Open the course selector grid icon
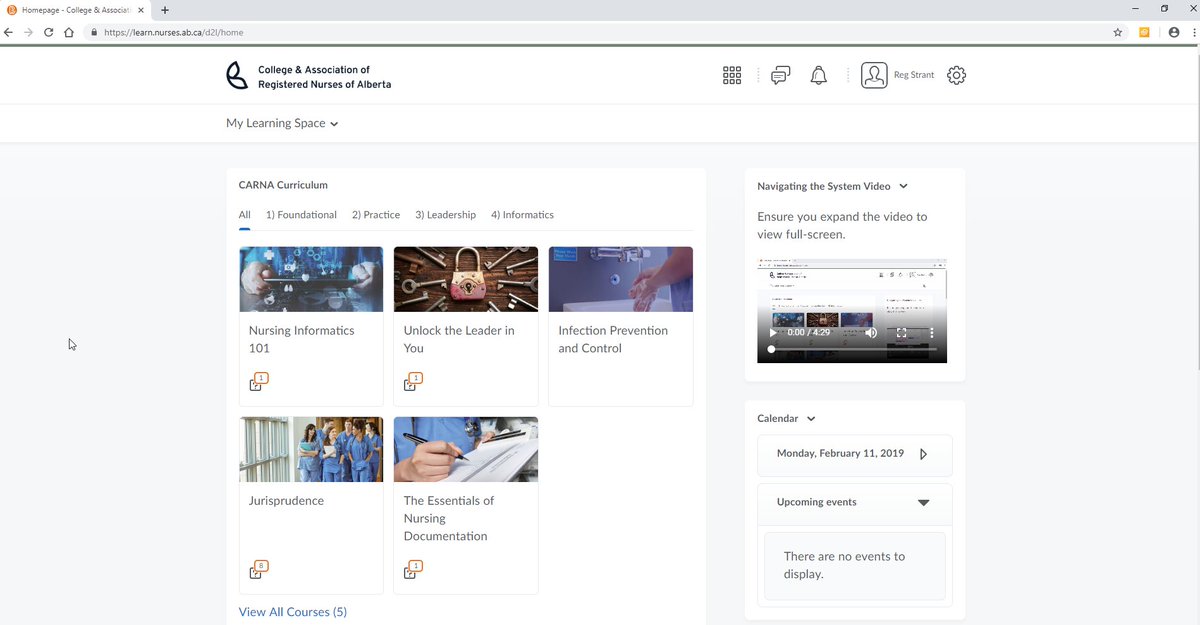 point(732,75)
